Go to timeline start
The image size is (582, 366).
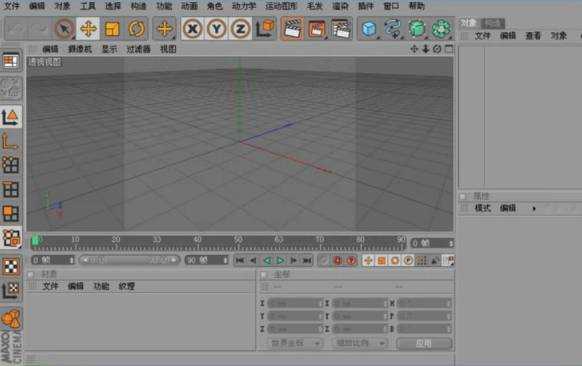pyautogui.click(x=240, y=261)
